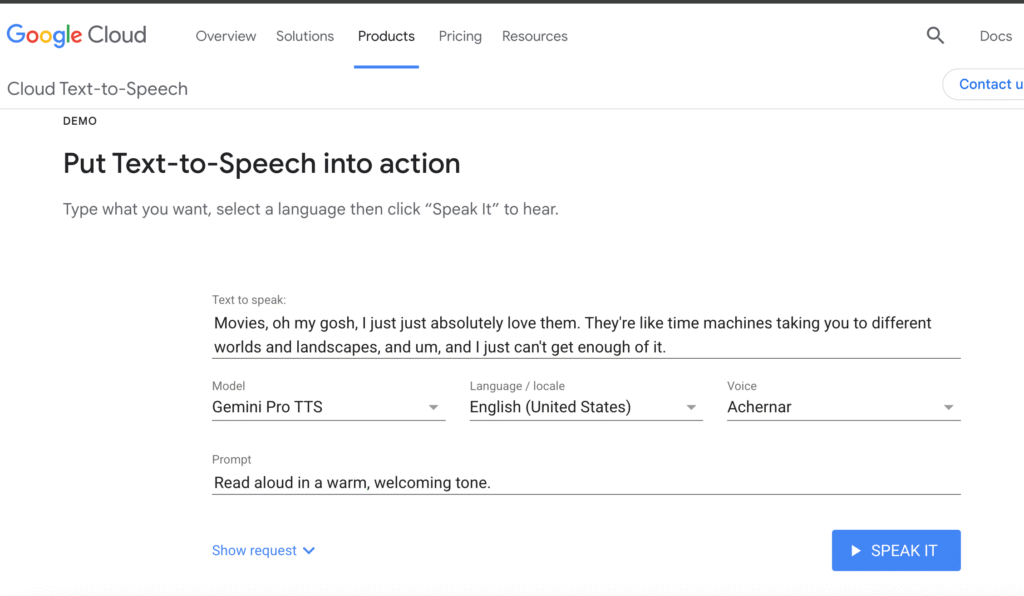Open the Solutions navigation menu
This screenshot has height=596, width=1024.
pos(305,36)
